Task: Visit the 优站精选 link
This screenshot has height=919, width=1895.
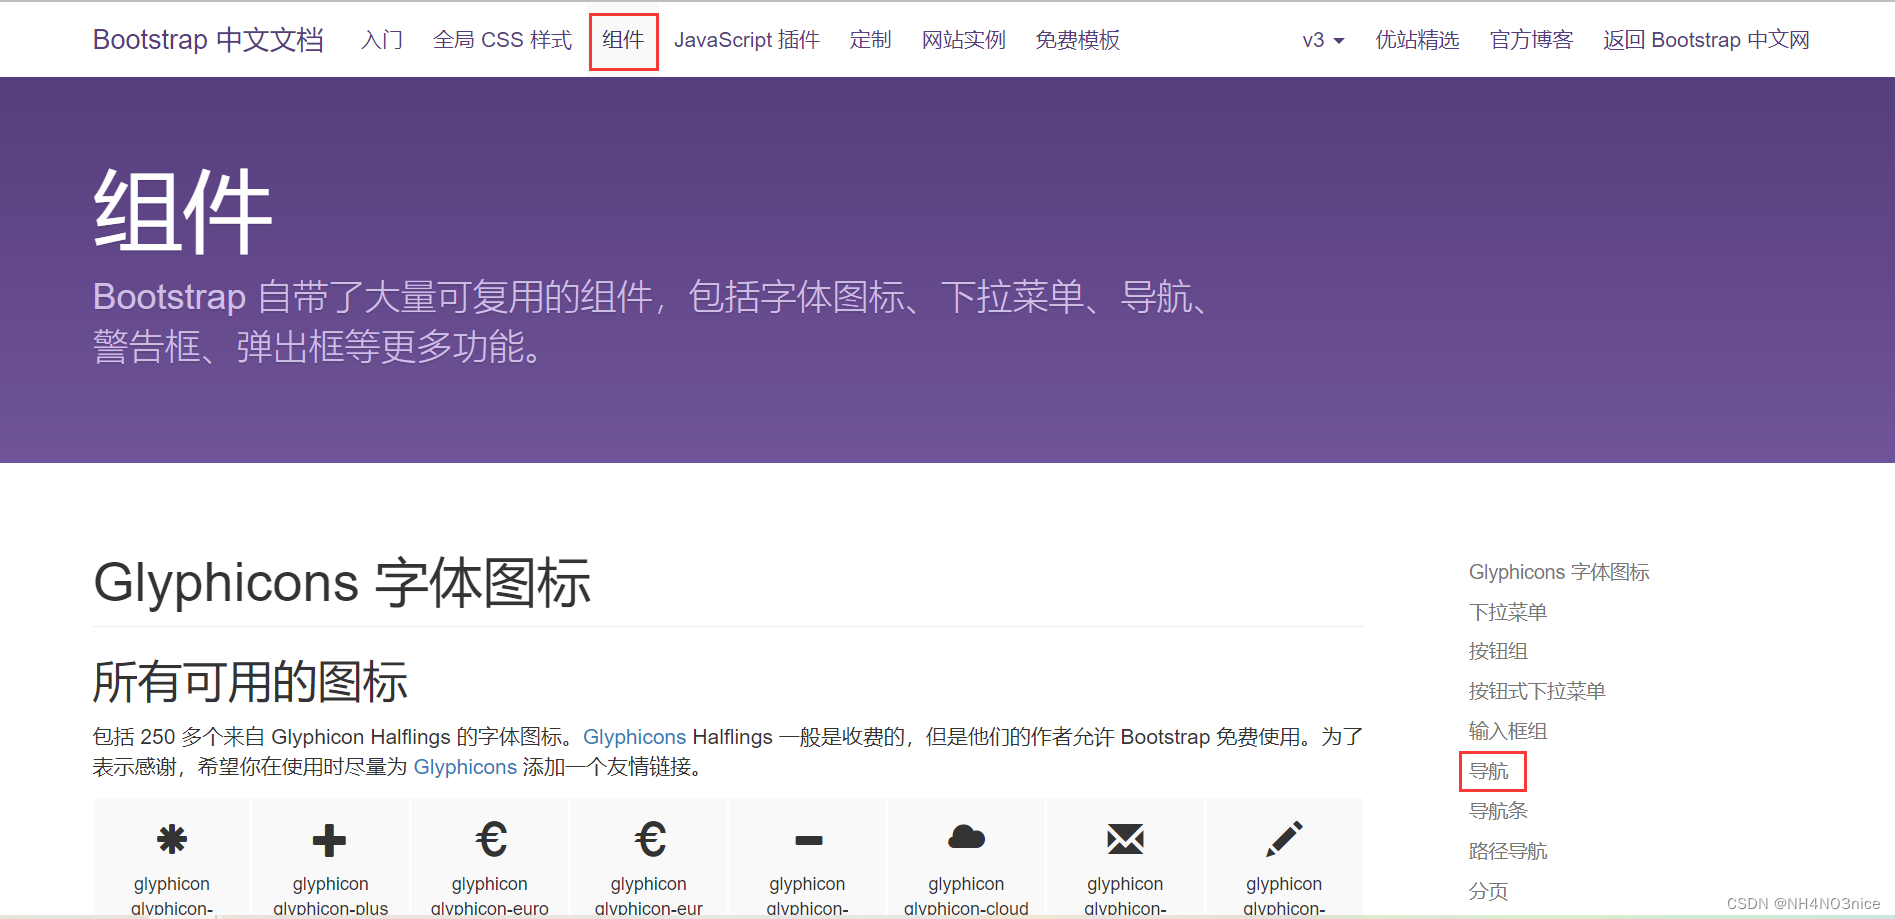Action: tap(1417, 40)
